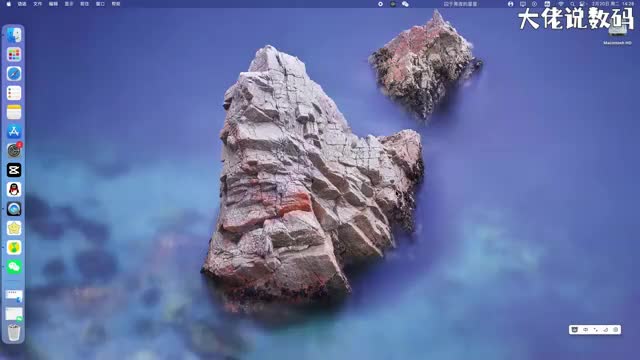Open Spotlight search magnifier in menu bar
The width and height of the screenshot is (640, 360).
point(572,4)
